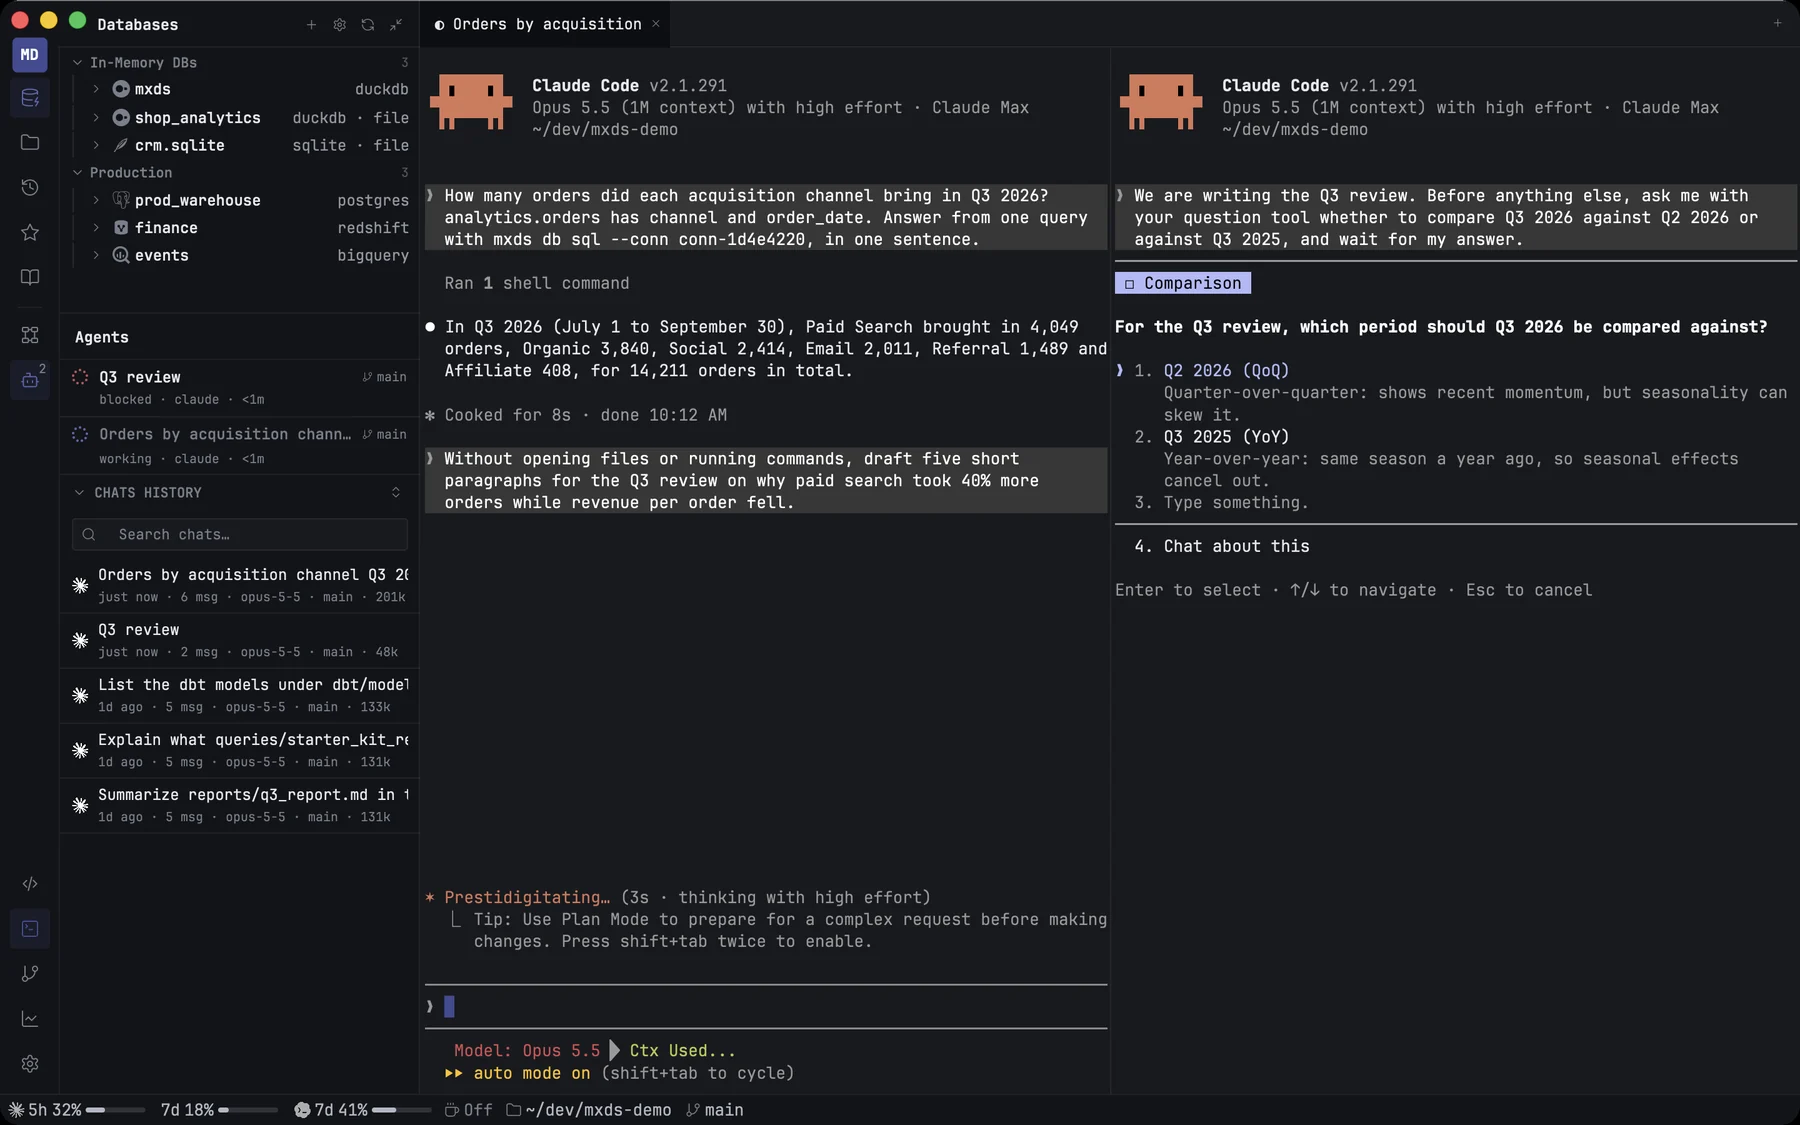Open chat 'Summarize reports/q3_report.md'
This screenshot has height=1125, width=1800.
click(239, 805)
